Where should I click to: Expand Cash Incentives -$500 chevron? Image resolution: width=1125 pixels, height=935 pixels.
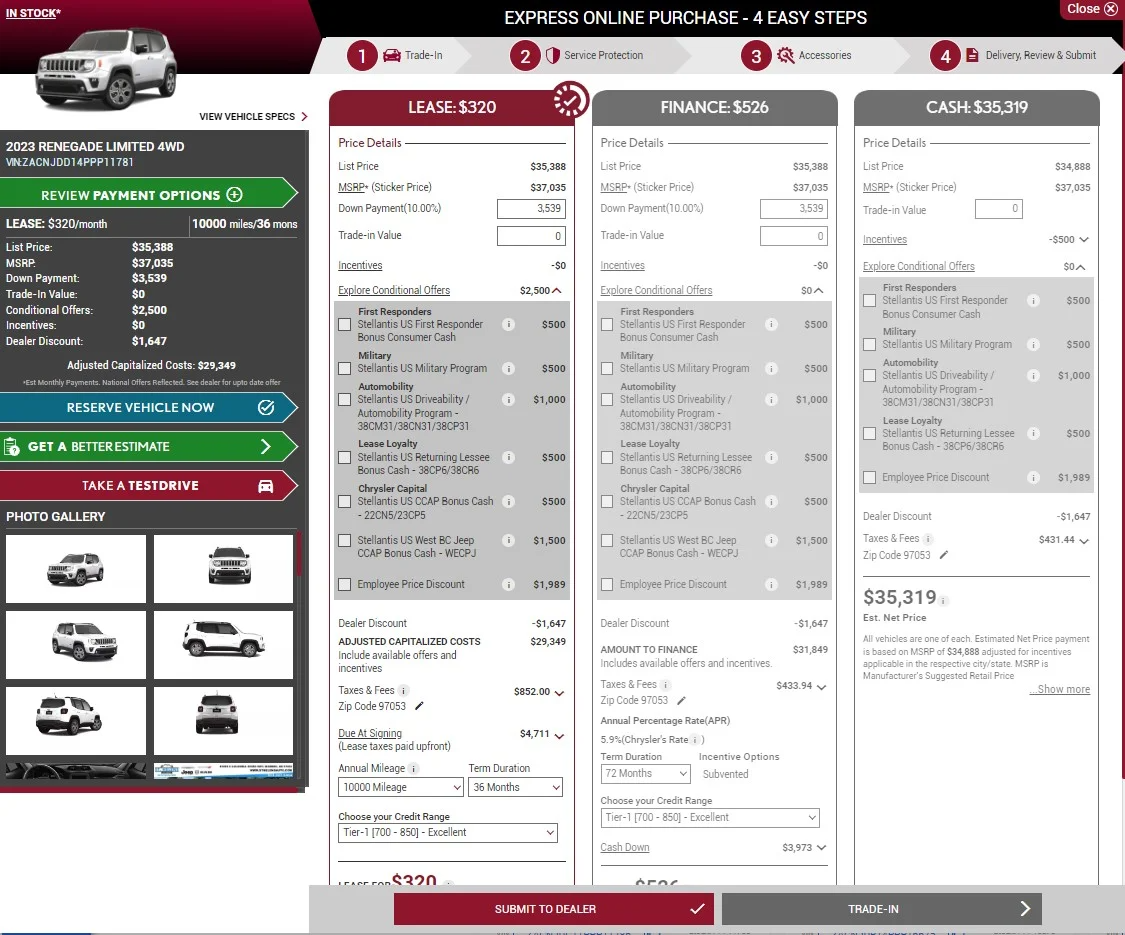[x=1084, y=240]
